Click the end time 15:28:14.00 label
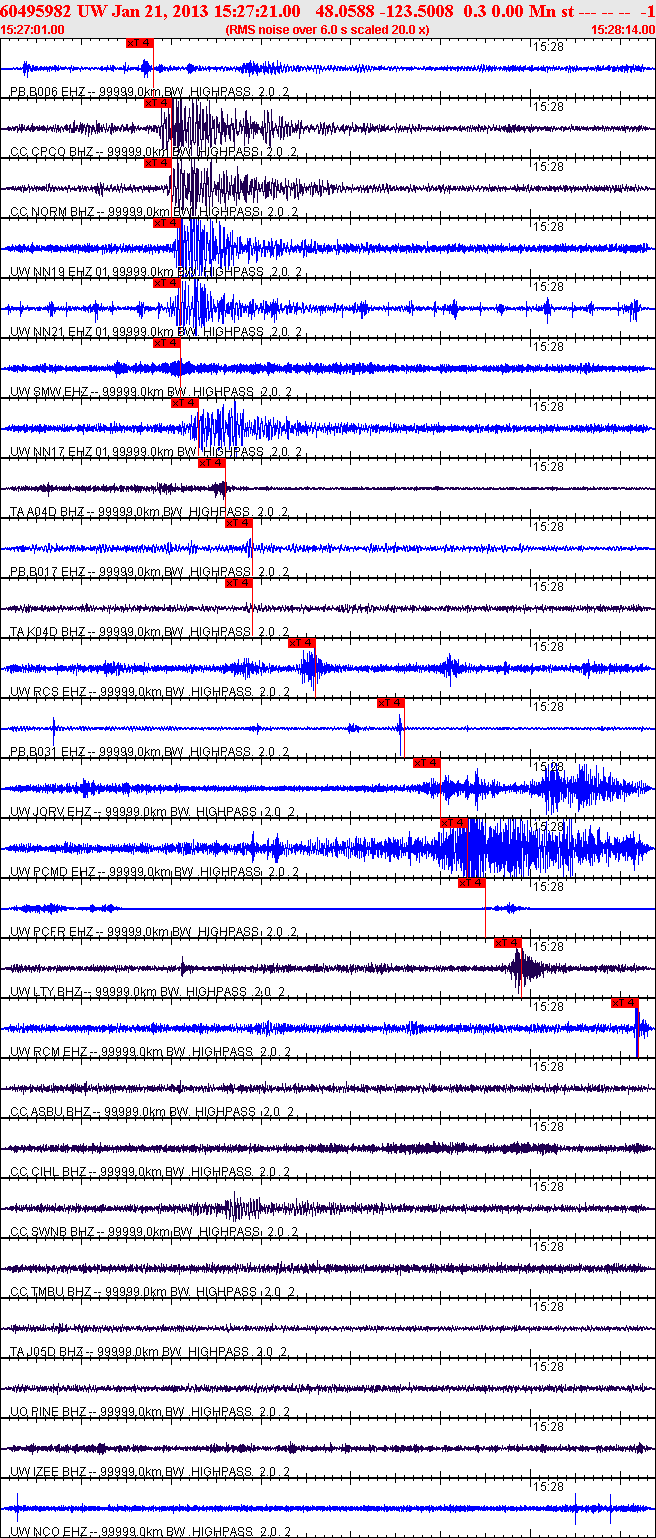656x1538 pixels. tap(623, 29)
